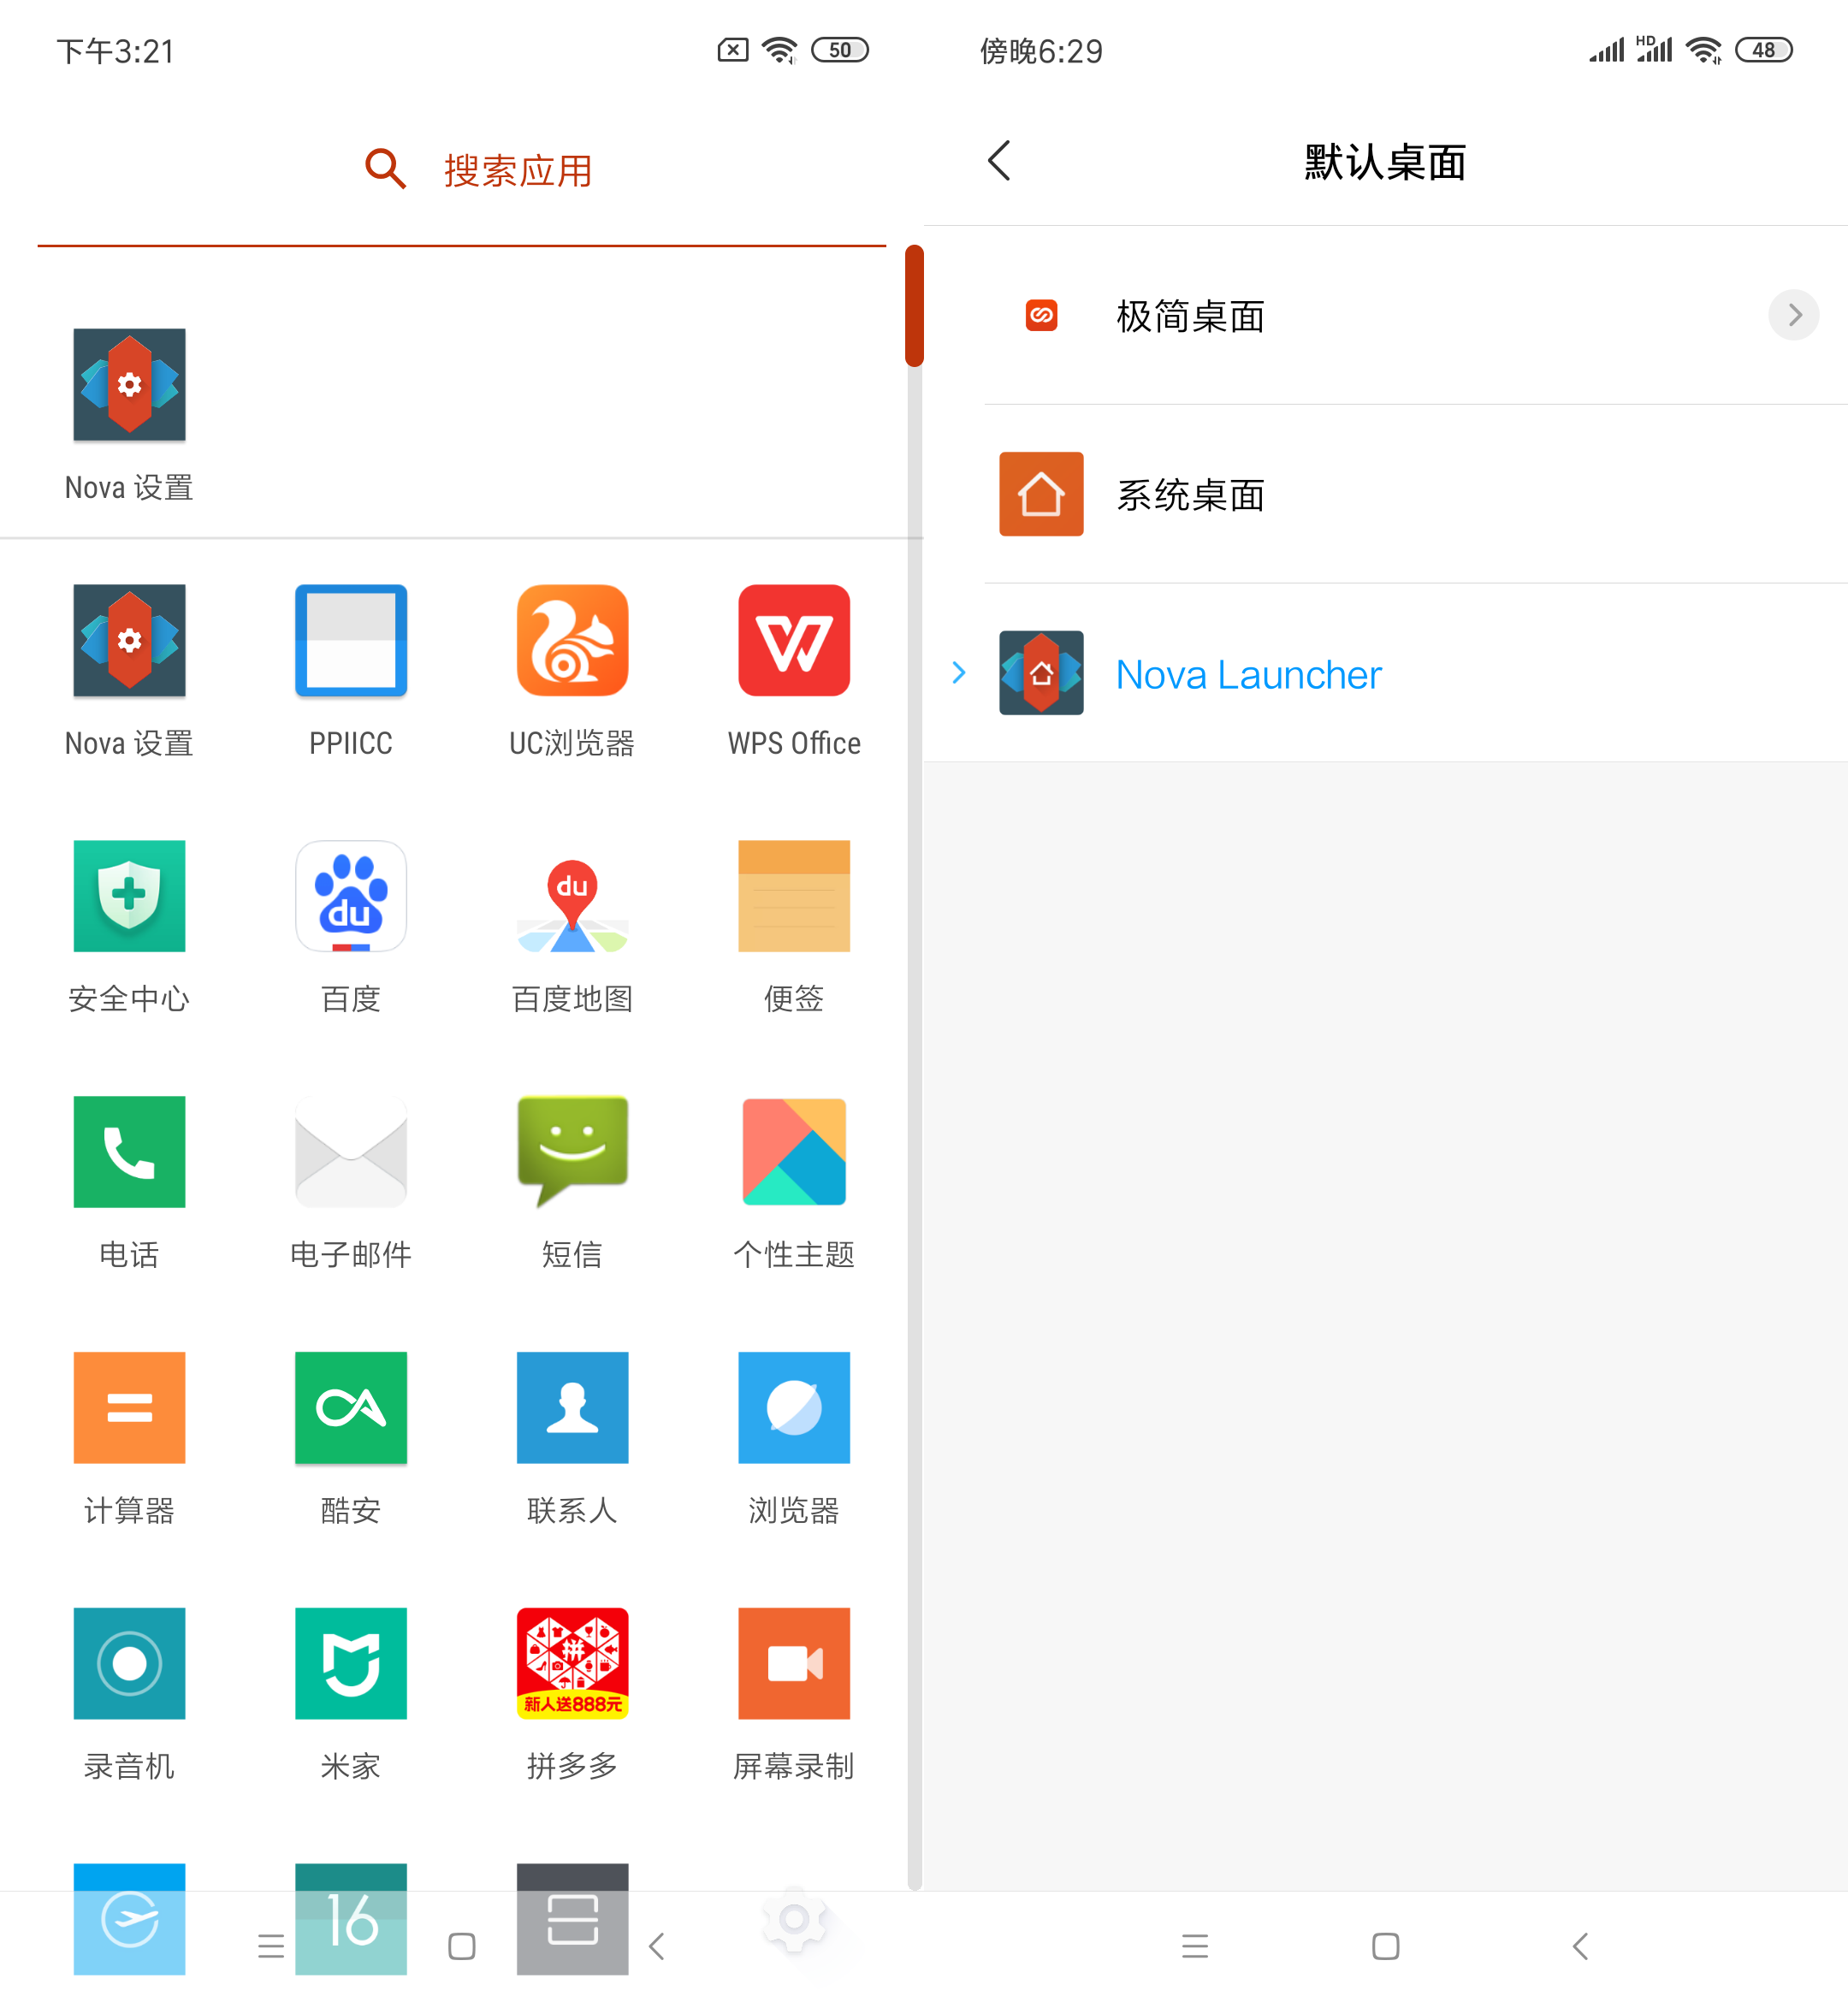Tap the 傍晚6:29 clock text
1848x2002 pixels.
point(1041,51)
